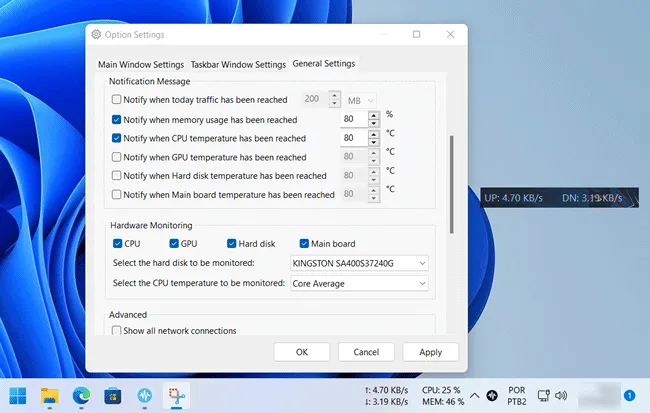The height and width of the screenshot is (413, 650).
Task: Increase today traffic value with up arrow
Action: [x=335, y=96]
